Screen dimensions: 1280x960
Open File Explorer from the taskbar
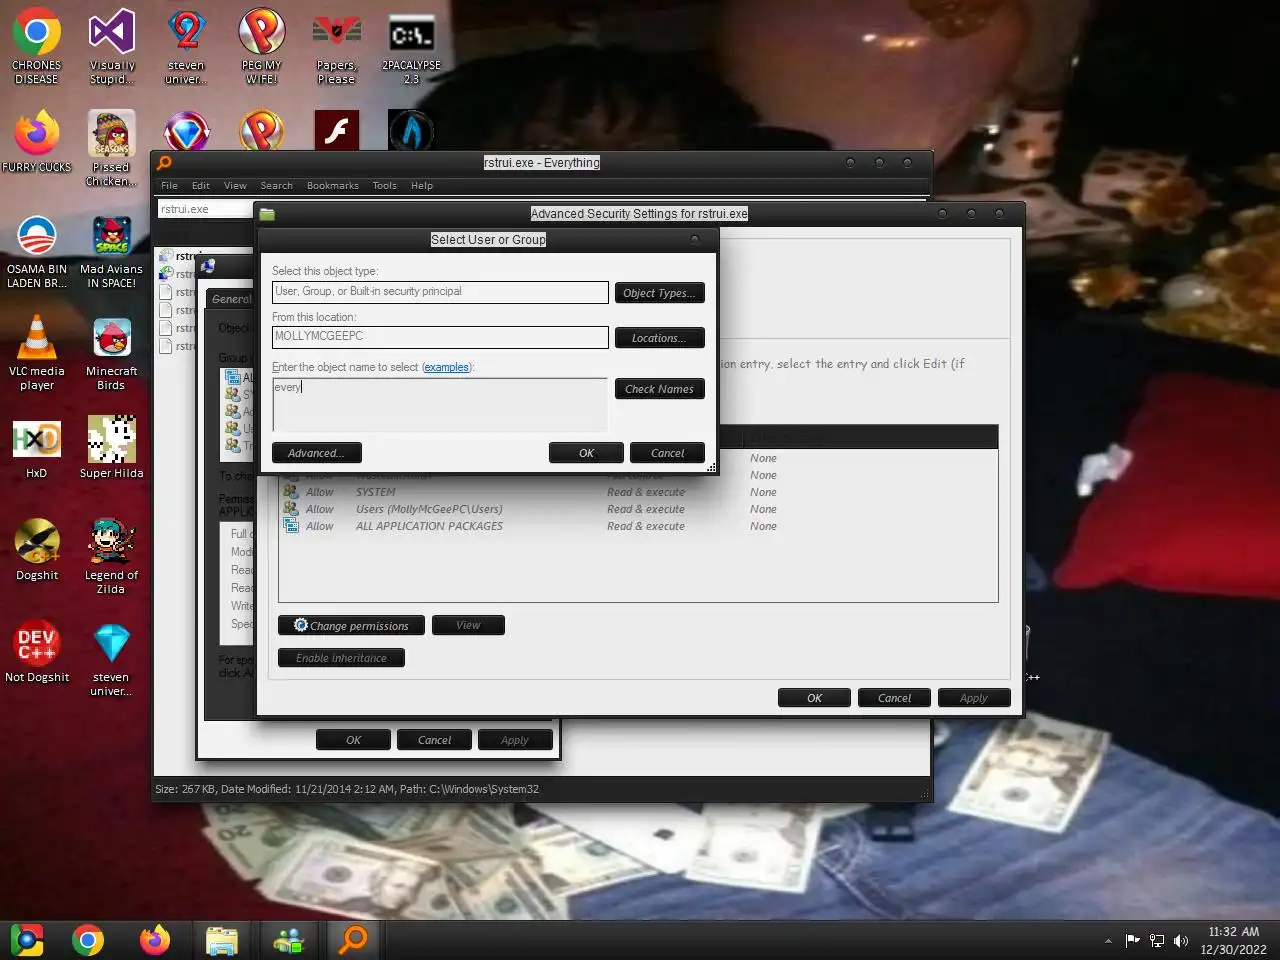tap(221, 940)
